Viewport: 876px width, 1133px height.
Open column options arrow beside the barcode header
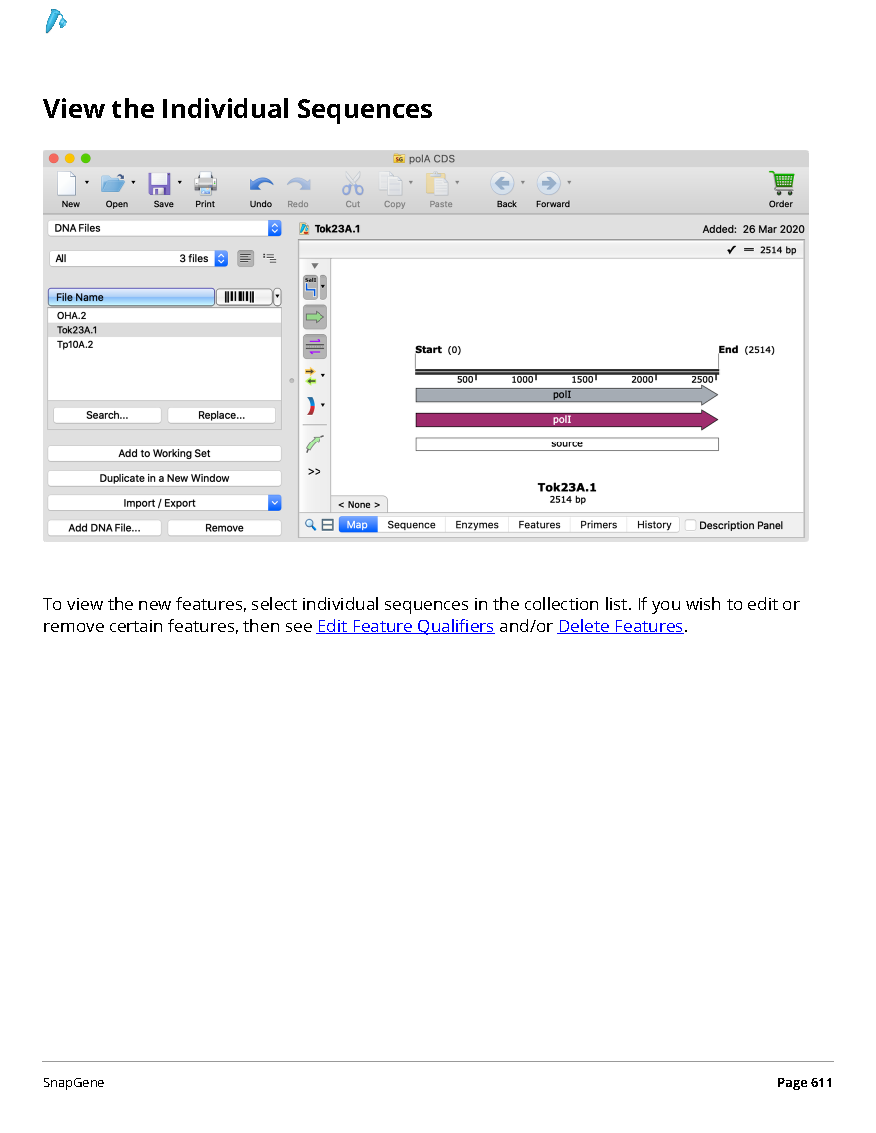[277, 297]
